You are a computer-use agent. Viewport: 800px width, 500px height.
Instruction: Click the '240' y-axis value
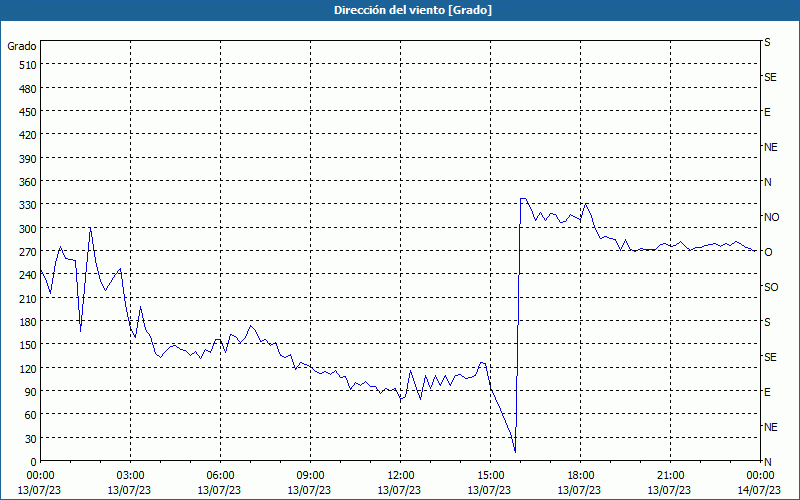point(28,276)
